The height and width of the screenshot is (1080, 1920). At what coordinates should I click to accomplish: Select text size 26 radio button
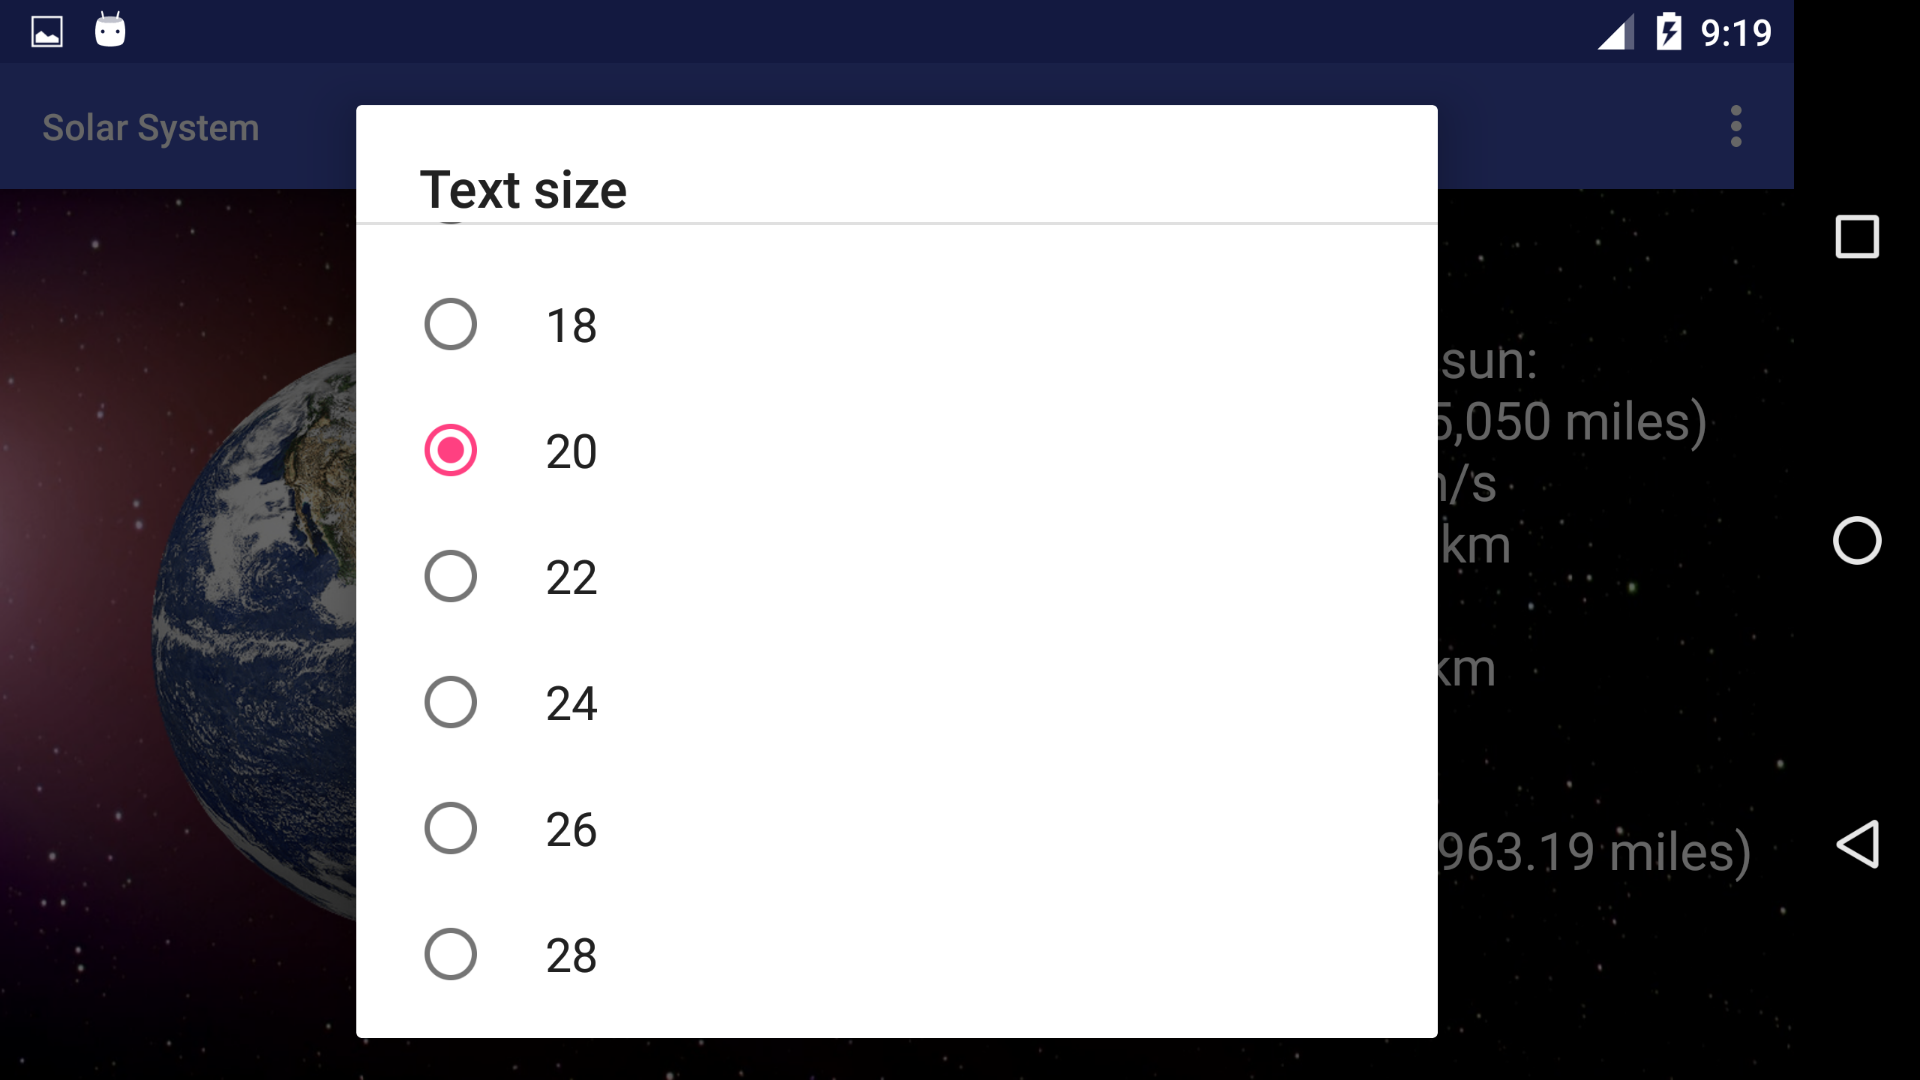(451, 829)
